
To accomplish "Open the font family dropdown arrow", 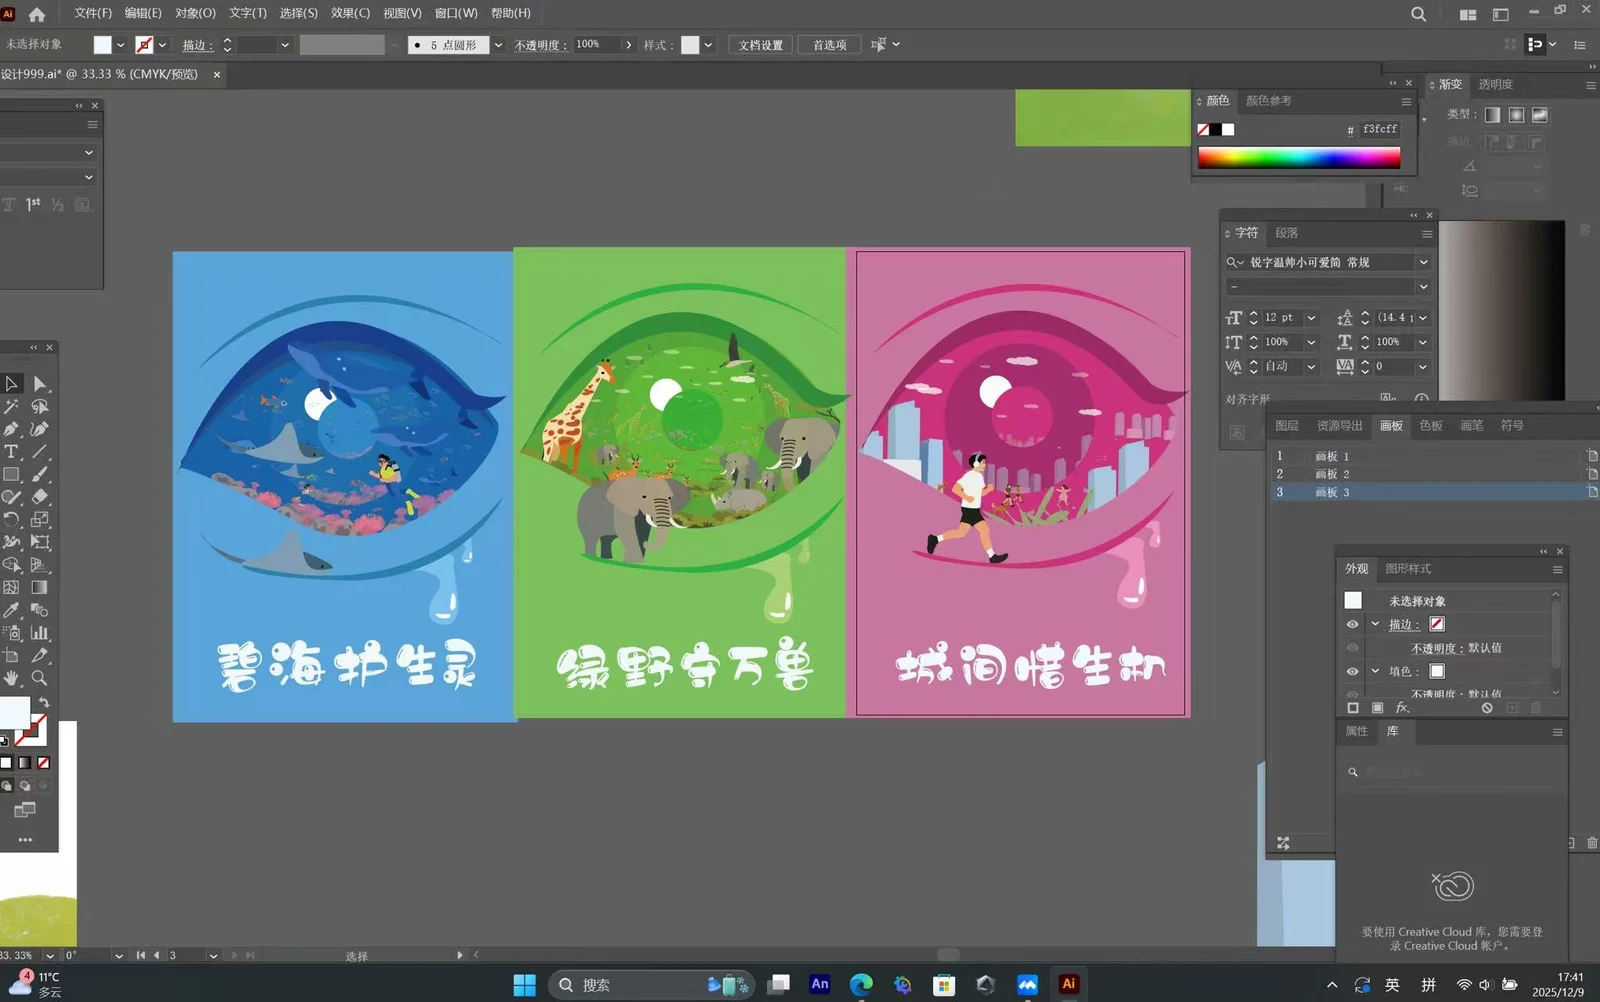I will 1423,262.
